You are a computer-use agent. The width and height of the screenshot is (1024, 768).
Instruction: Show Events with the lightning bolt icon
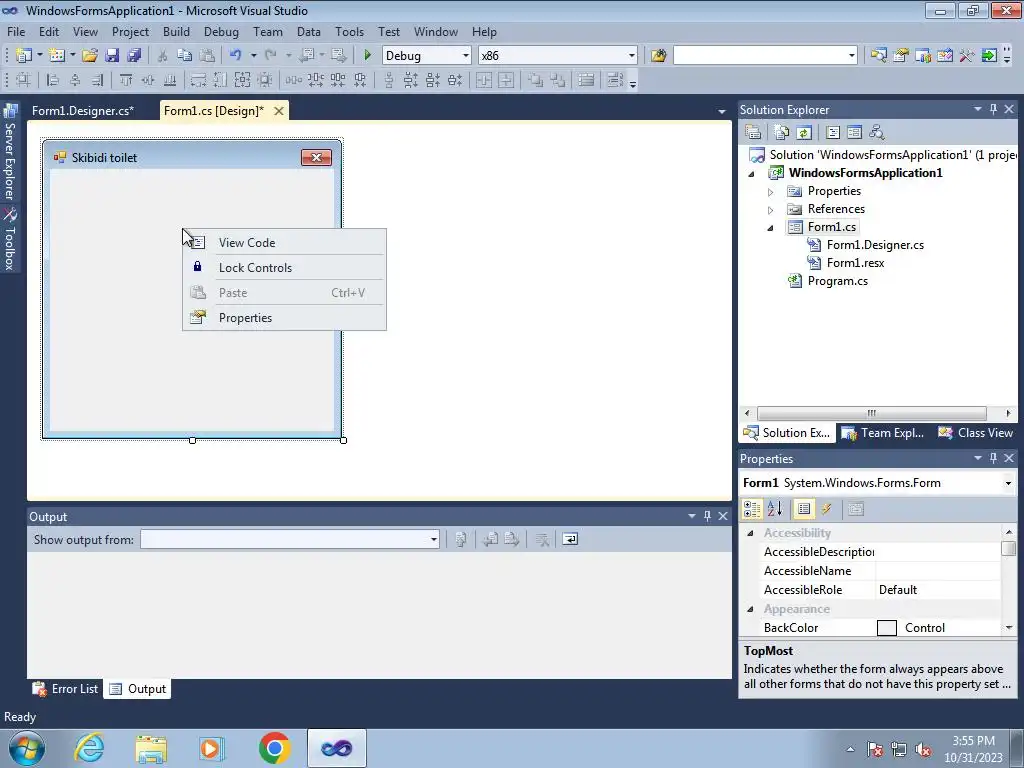pyautogui.click(x=826, y=508)
